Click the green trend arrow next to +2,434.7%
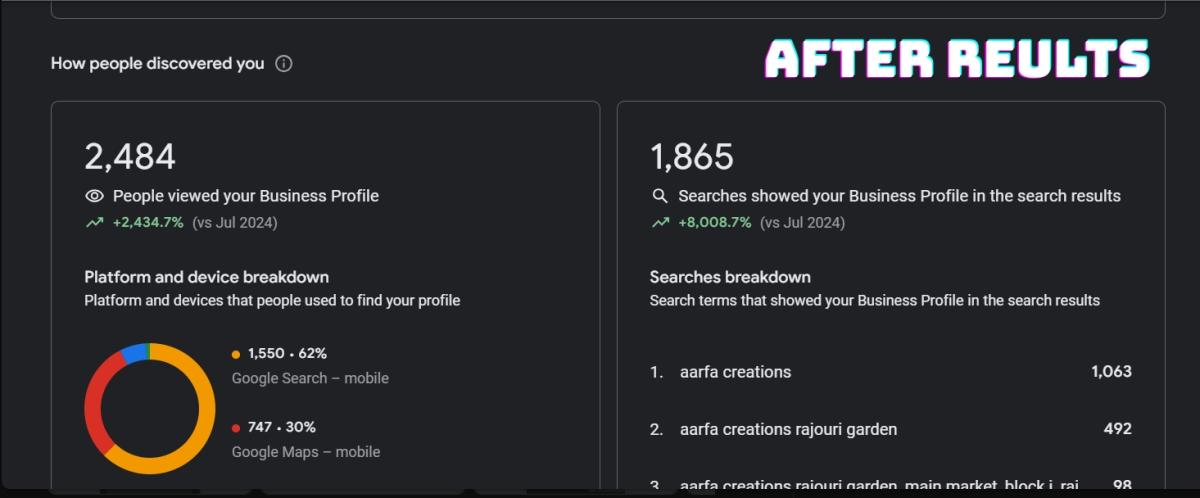This screenshot has width=1200, height=498. [x=94, y=223]
